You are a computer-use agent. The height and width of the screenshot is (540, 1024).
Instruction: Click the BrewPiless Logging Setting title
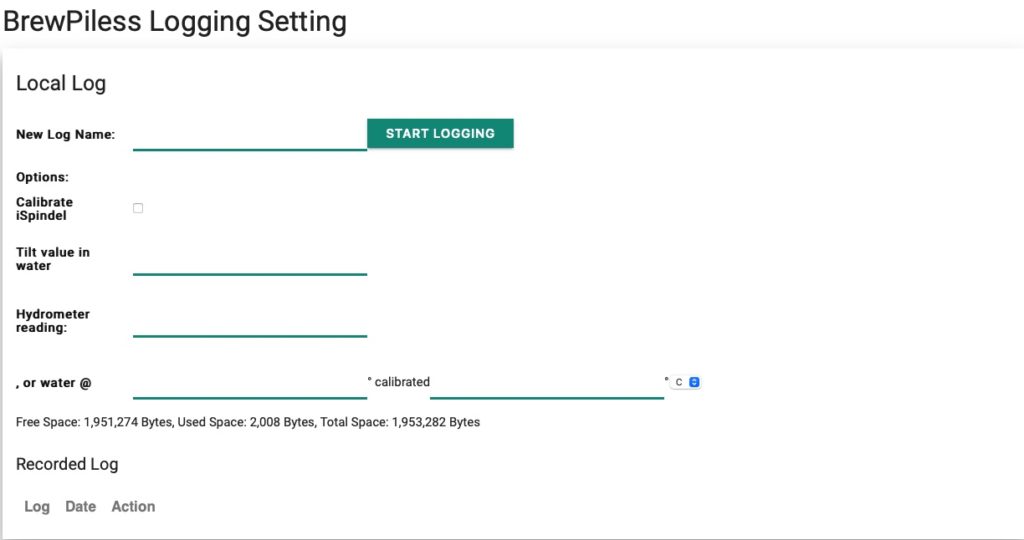pos(175,21)
